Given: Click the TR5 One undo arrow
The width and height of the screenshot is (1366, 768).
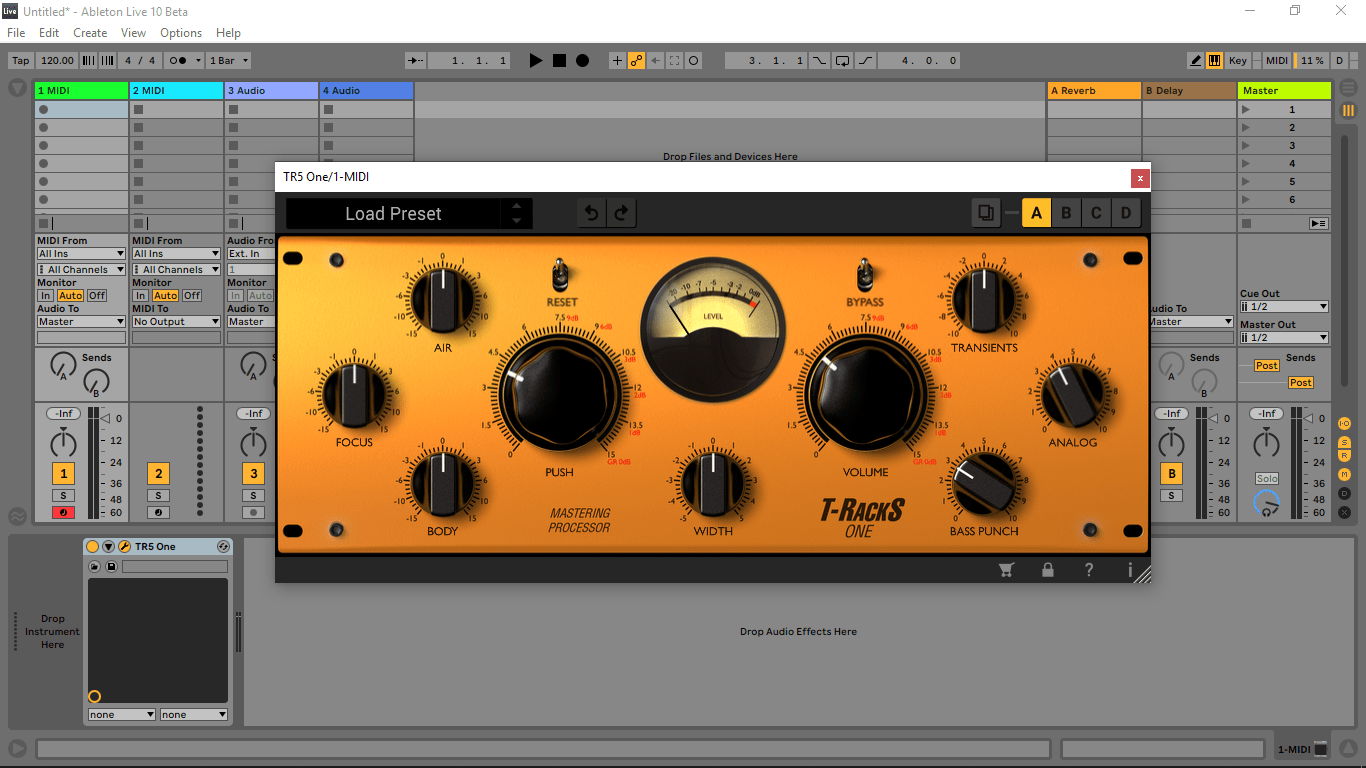Looking at the screenshot, I should click(x=591, y=213).
